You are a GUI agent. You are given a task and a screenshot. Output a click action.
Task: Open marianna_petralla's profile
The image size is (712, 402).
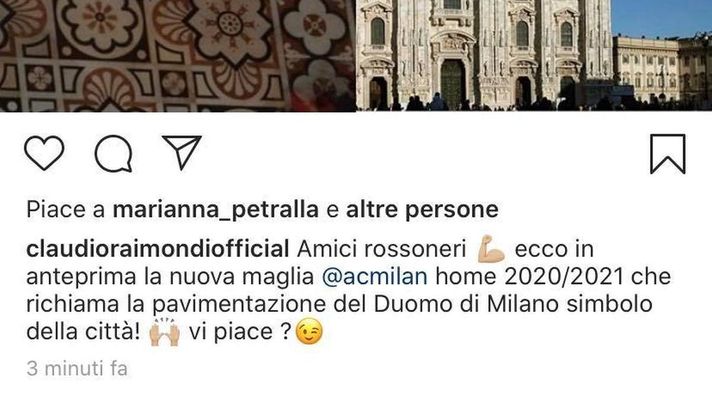[215, 209]
